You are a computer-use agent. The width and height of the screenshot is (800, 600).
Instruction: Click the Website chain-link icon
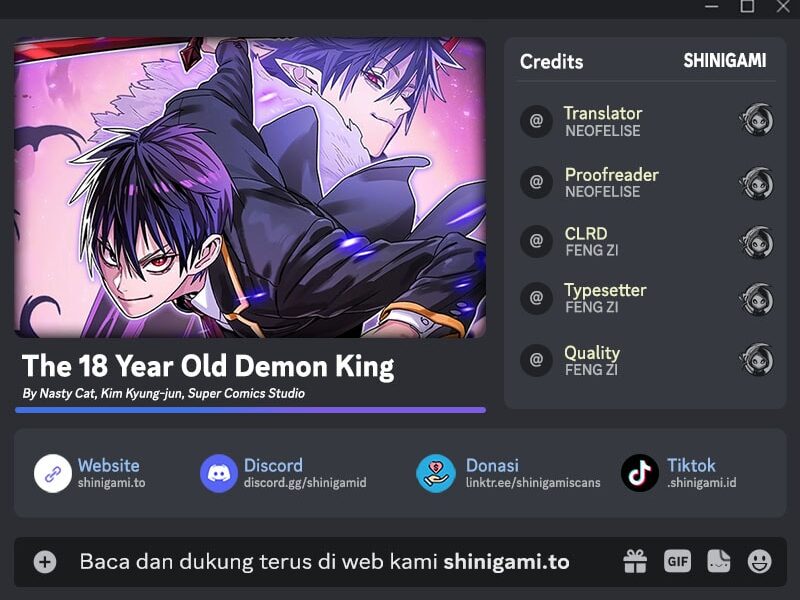(53, 473)
